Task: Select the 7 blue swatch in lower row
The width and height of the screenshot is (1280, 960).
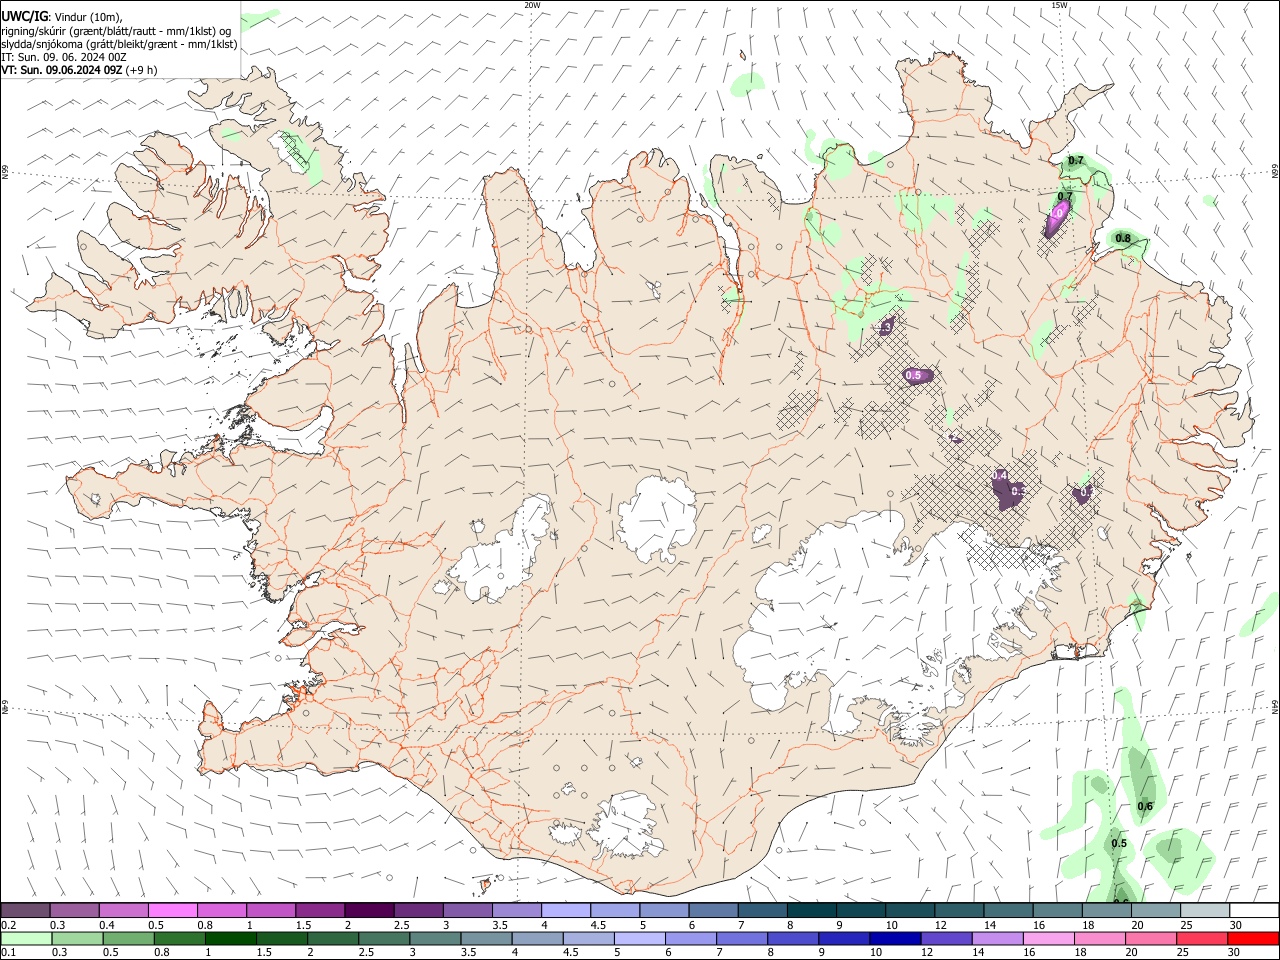Action: [x=742, y=938]
